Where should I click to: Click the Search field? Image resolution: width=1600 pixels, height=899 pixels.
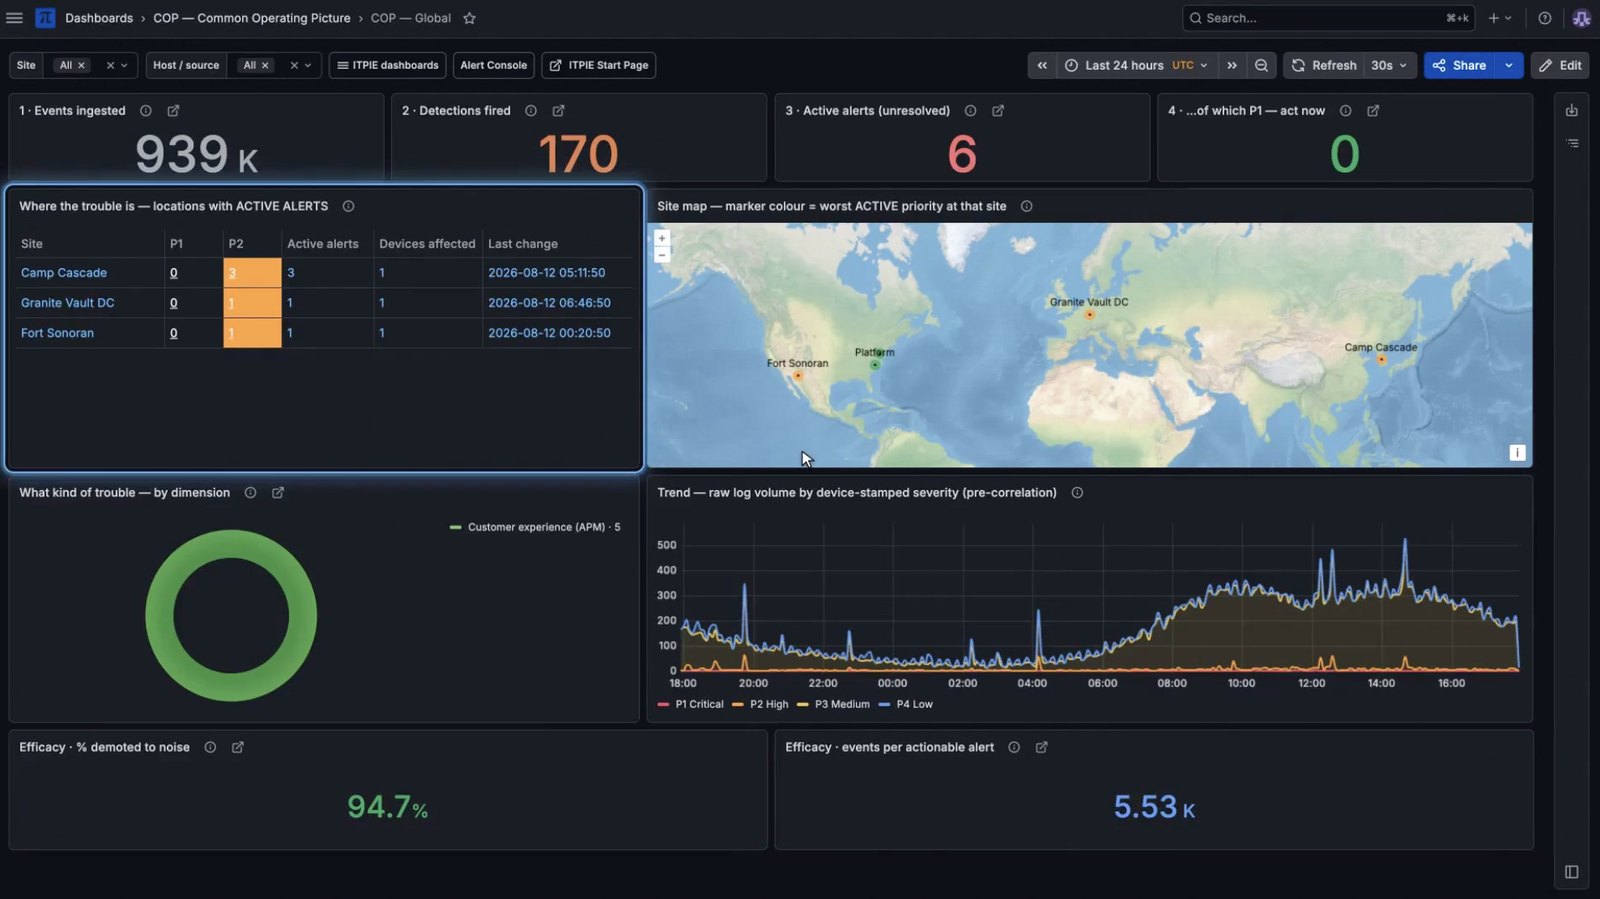[1328, 18]
